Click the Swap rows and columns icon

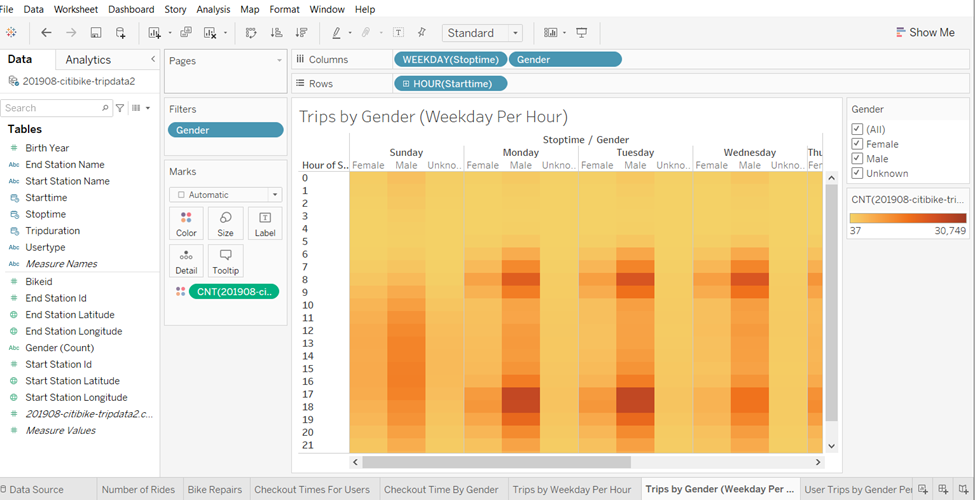point(251,33)
